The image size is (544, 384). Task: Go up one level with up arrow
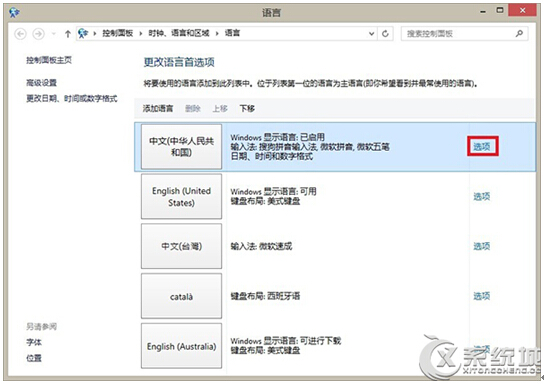click(68, 34)
